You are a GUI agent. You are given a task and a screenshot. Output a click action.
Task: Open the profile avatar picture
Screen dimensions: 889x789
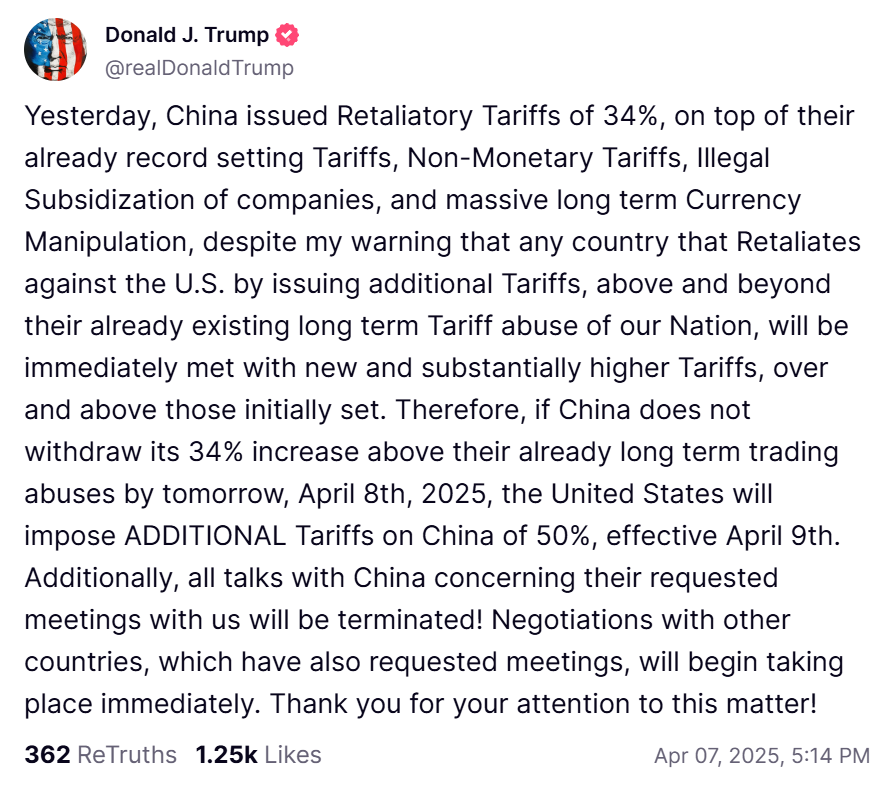tap(56, 50)
